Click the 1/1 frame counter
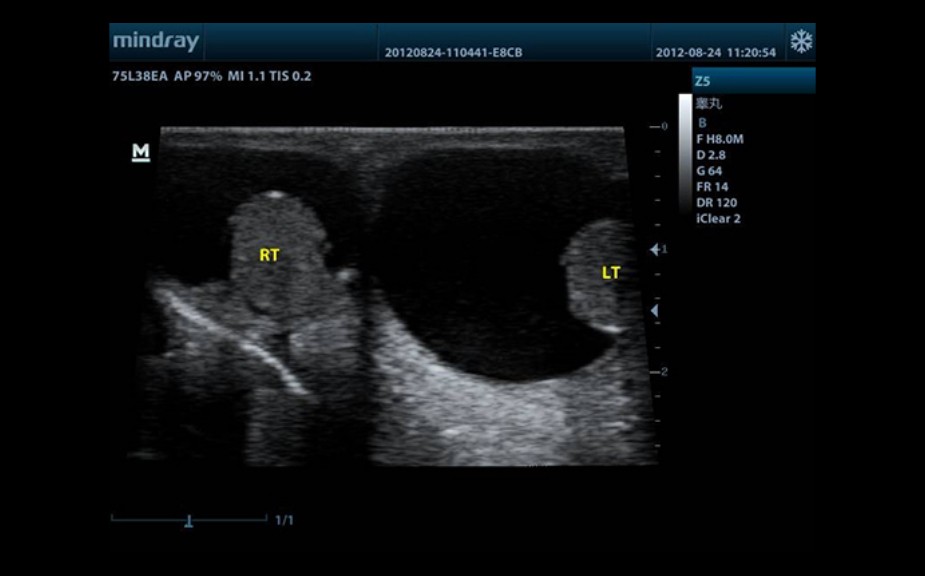Screen dimensions: 925x576 tap(284, 520)
